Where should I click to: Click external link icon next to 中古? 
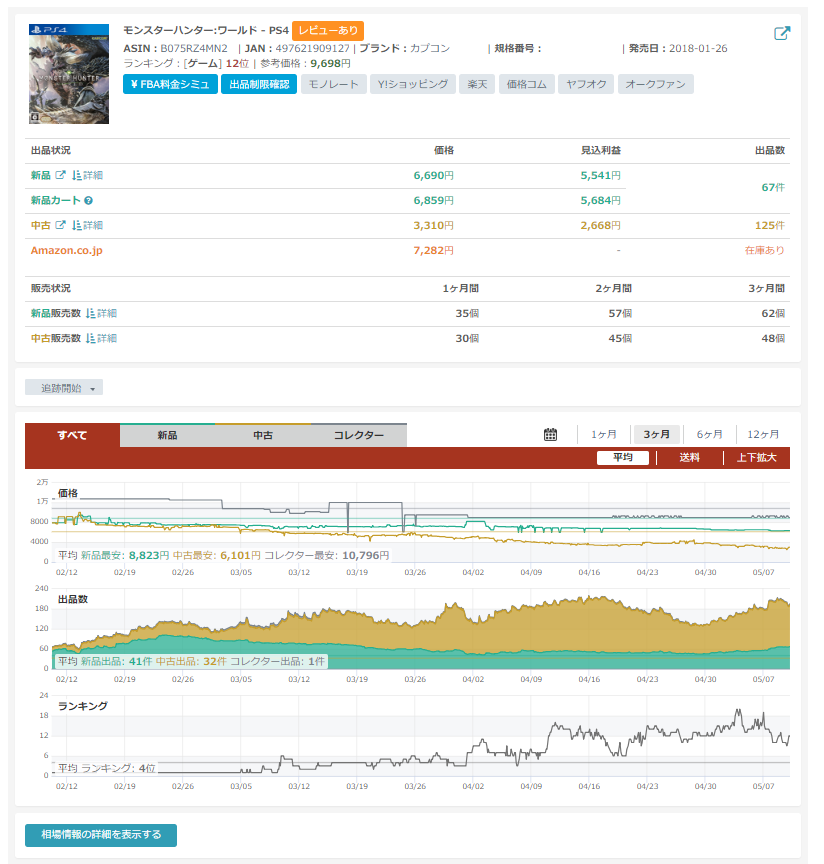(x=60, y=225)
